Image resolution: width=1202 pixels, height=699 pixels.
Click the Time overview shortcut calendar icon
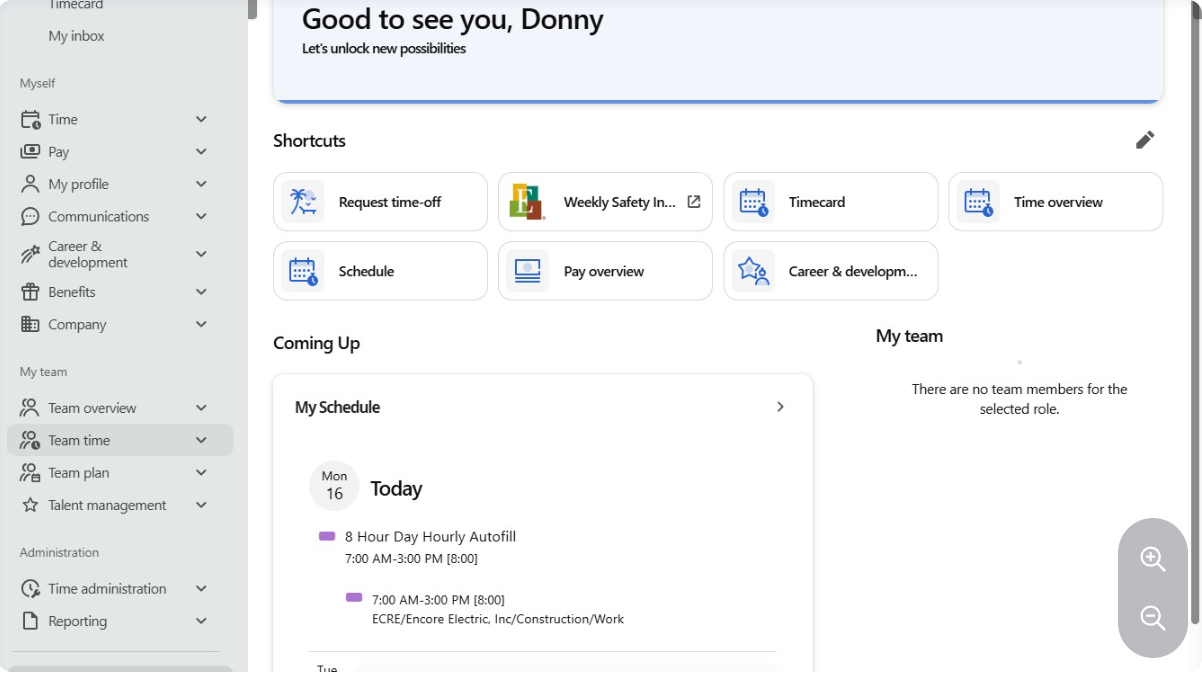pyautogui.click(x=978, y=202)
